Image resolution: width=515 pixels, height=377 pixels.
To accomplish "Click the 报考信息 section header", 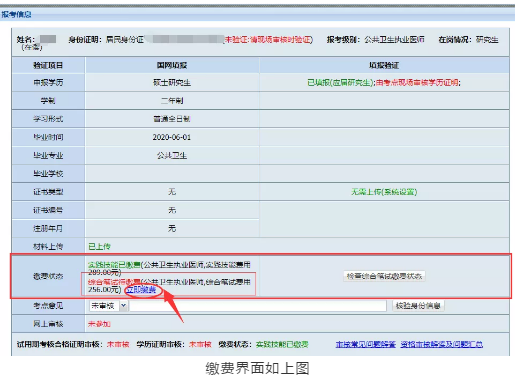I will 16,14.
